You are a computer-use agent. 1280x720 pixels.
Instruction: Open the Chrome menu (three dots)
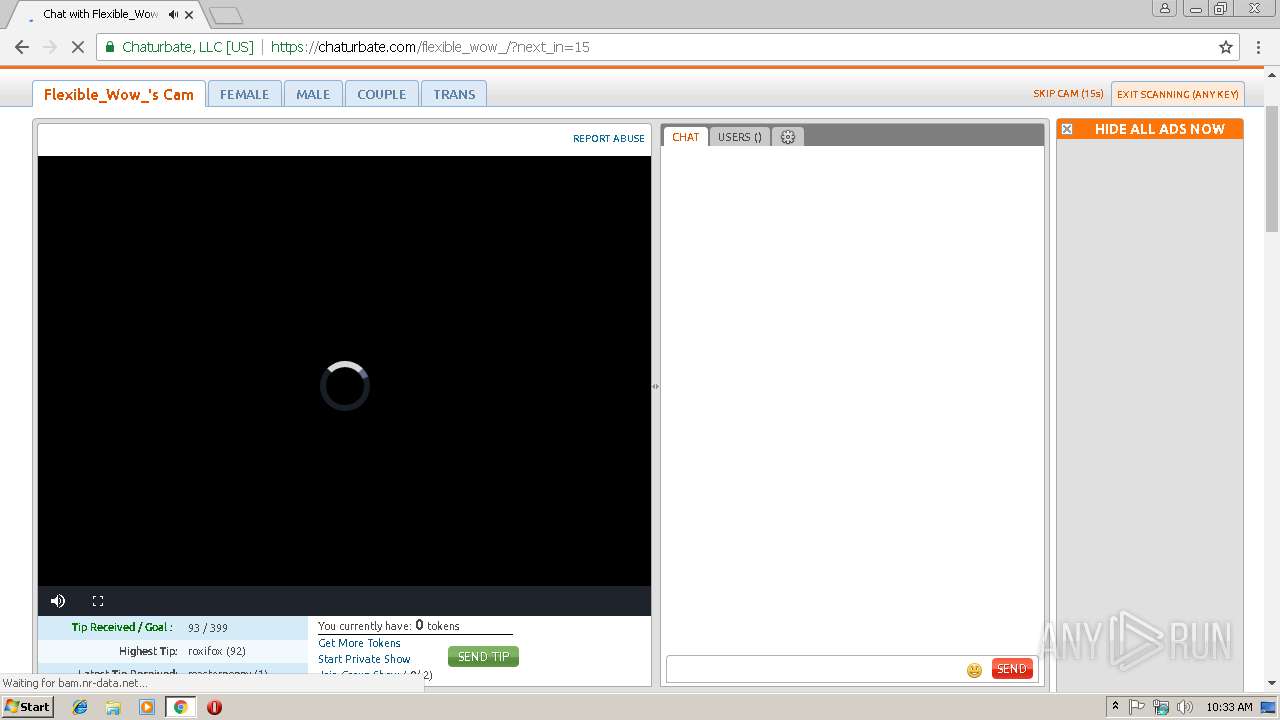point(1258,47)
